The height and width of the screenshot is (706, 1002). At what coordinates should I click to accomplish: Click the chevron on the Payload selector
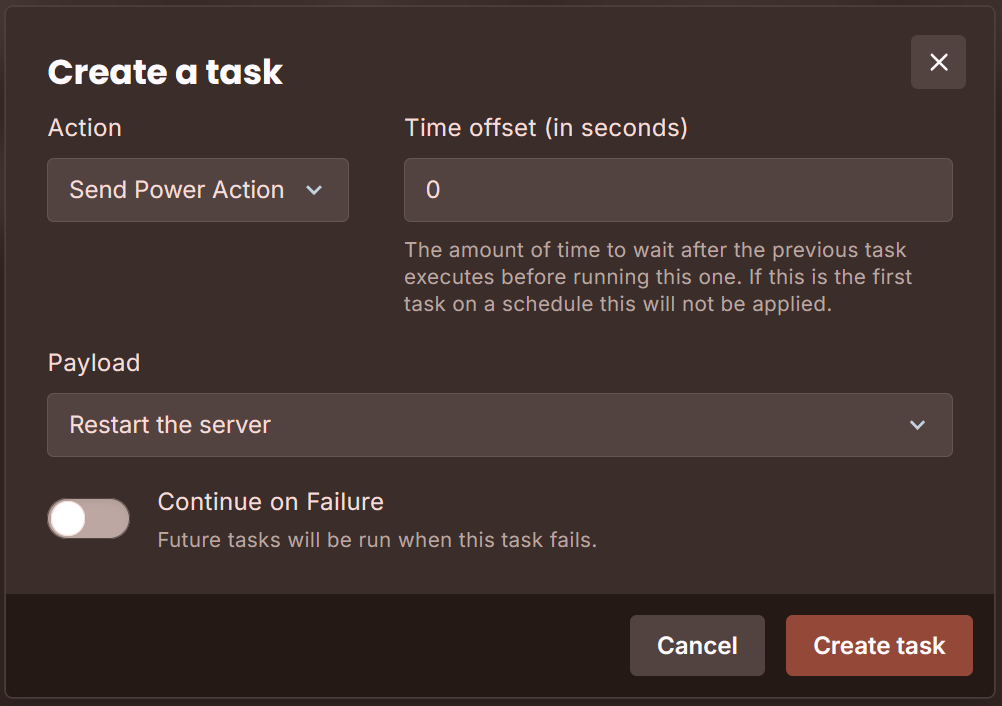(917, 425)
